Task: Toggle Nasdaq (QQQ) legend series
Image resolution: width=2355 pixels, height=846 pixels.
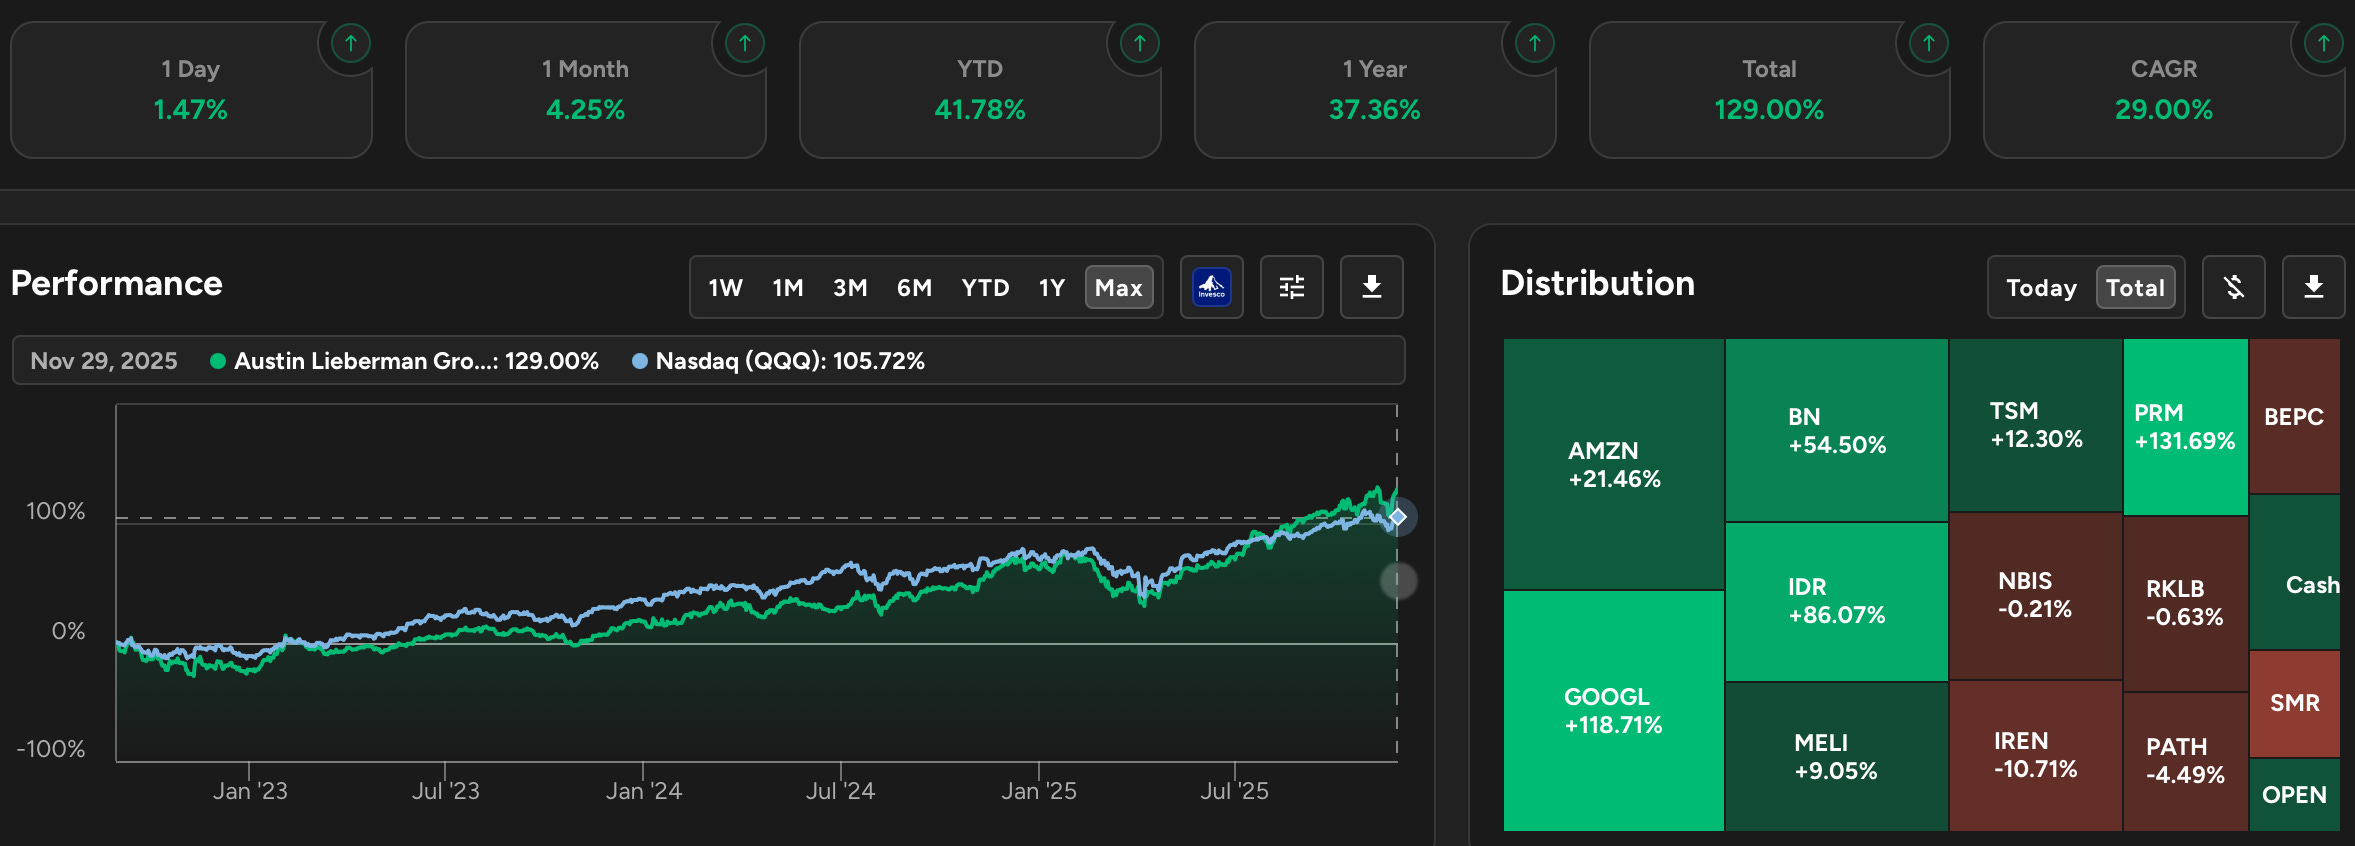Action: (x=778, y=361)
